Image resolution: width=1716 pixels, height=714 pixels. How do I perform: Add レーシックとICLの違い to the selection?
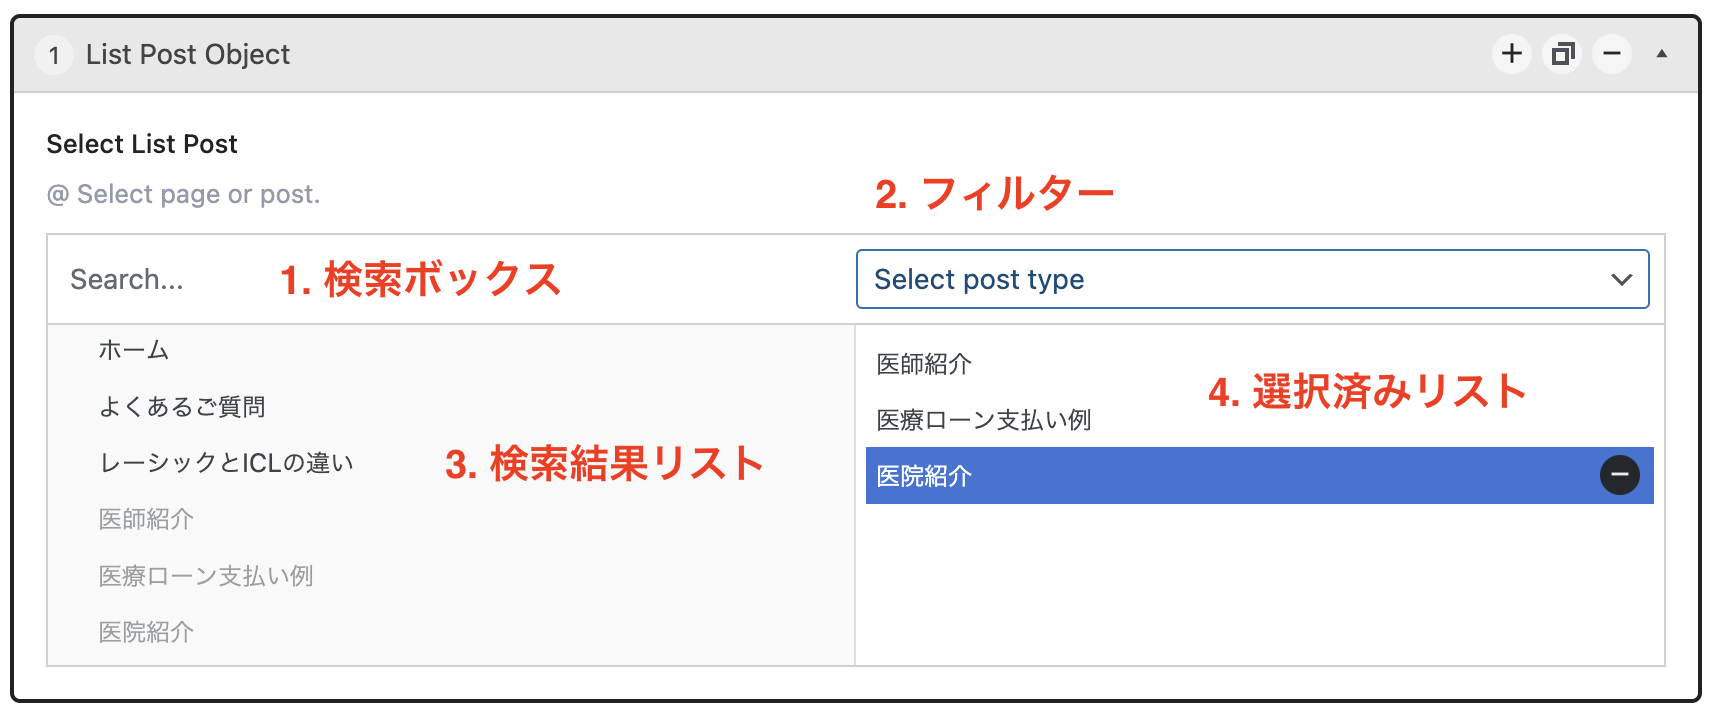[226, 463]
